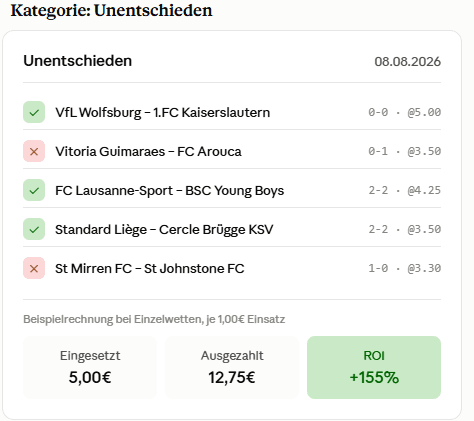474x421 pixels.
Task: Select FC Lausanne-Sport – BSC Young Boys row
Action: [x=232, y=190]
